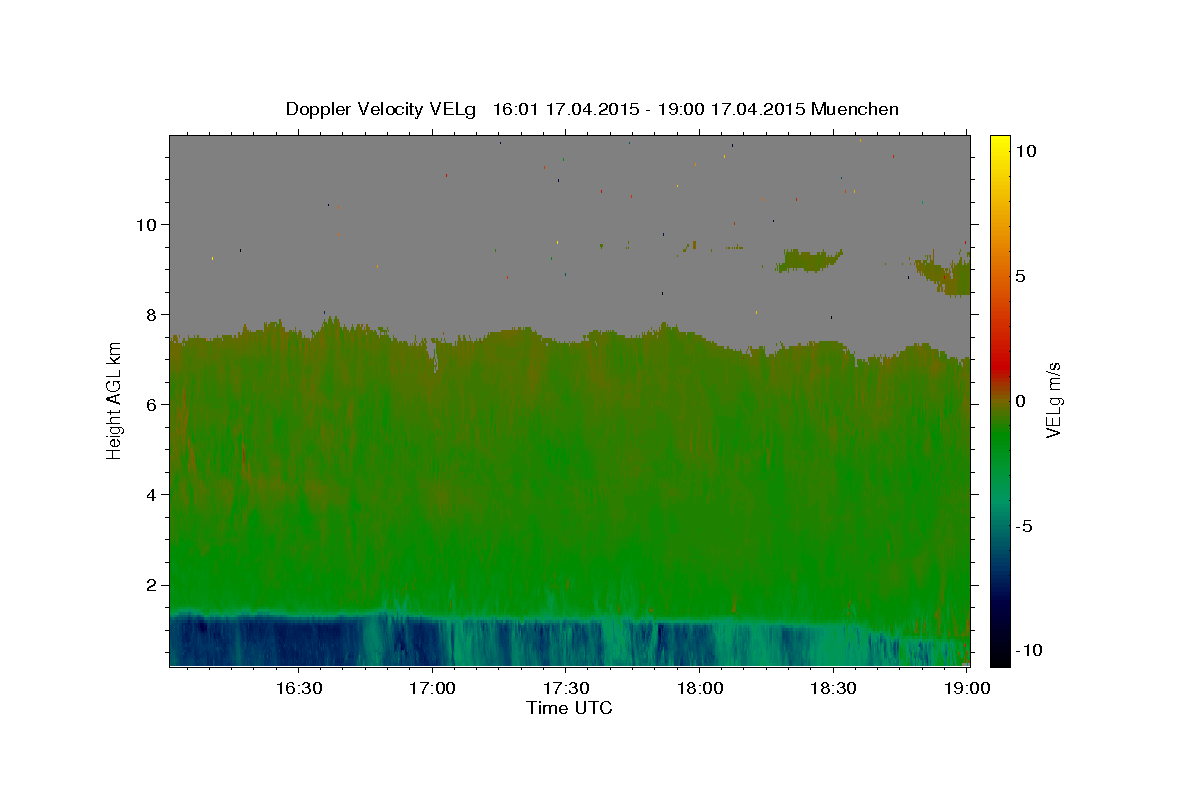Click the 'Time UTC' axis label
1200x800 pixels.
569,708
